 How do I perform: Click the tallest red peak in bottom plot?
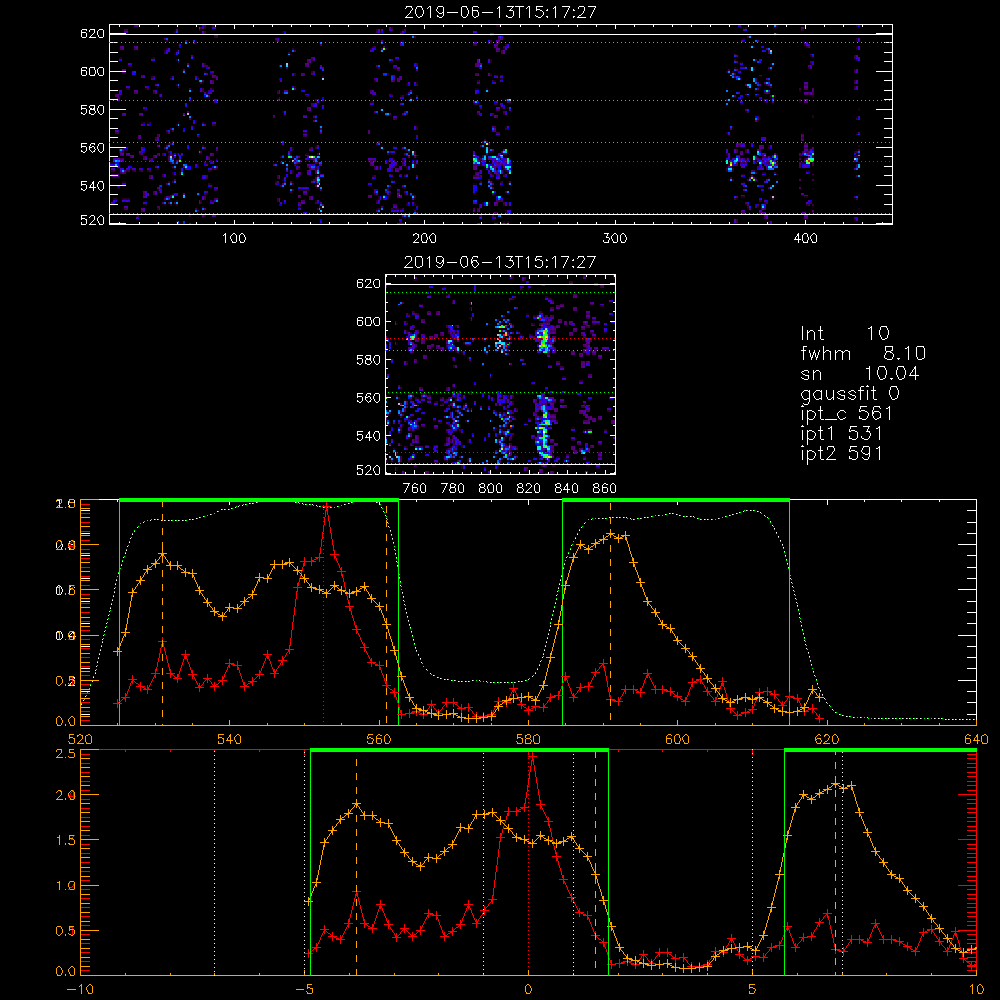point(532,756)
